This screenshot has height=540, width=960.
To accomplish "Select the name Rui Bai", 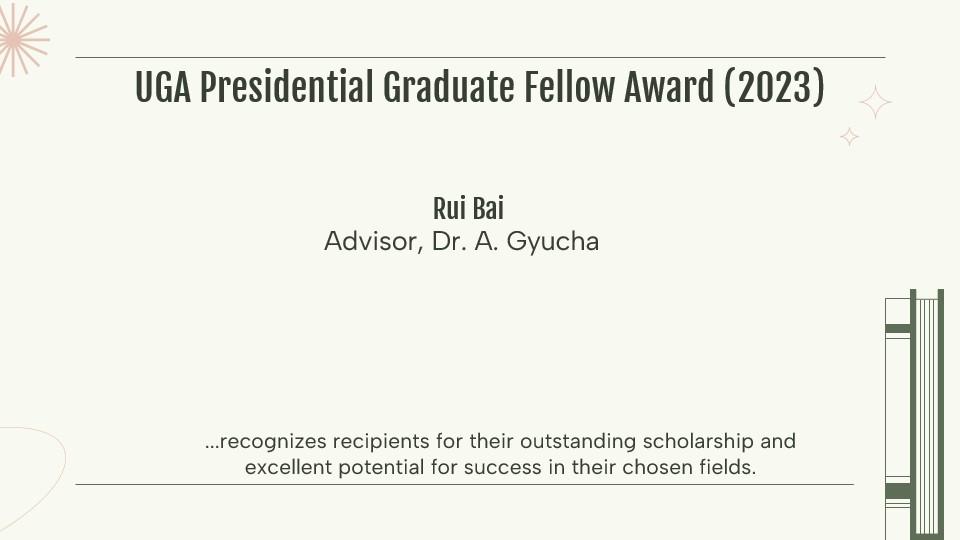I will 468,208.
